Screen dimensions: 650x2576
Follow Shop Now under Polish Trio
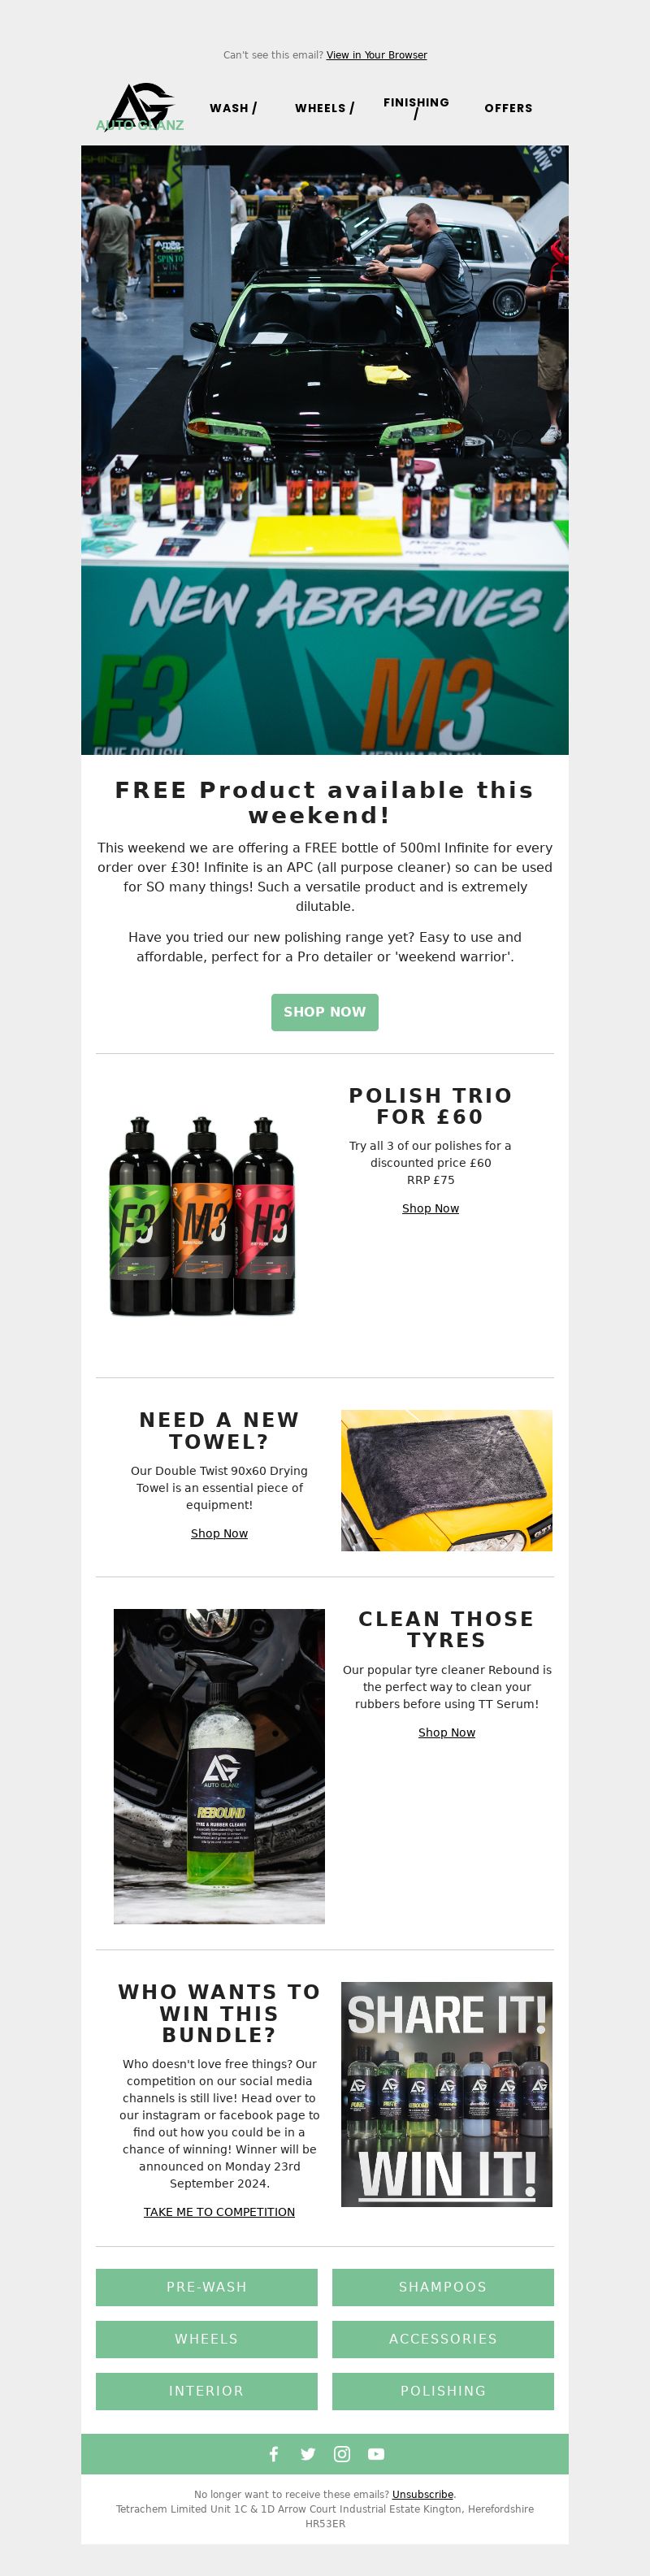[x=430, y=1208]
